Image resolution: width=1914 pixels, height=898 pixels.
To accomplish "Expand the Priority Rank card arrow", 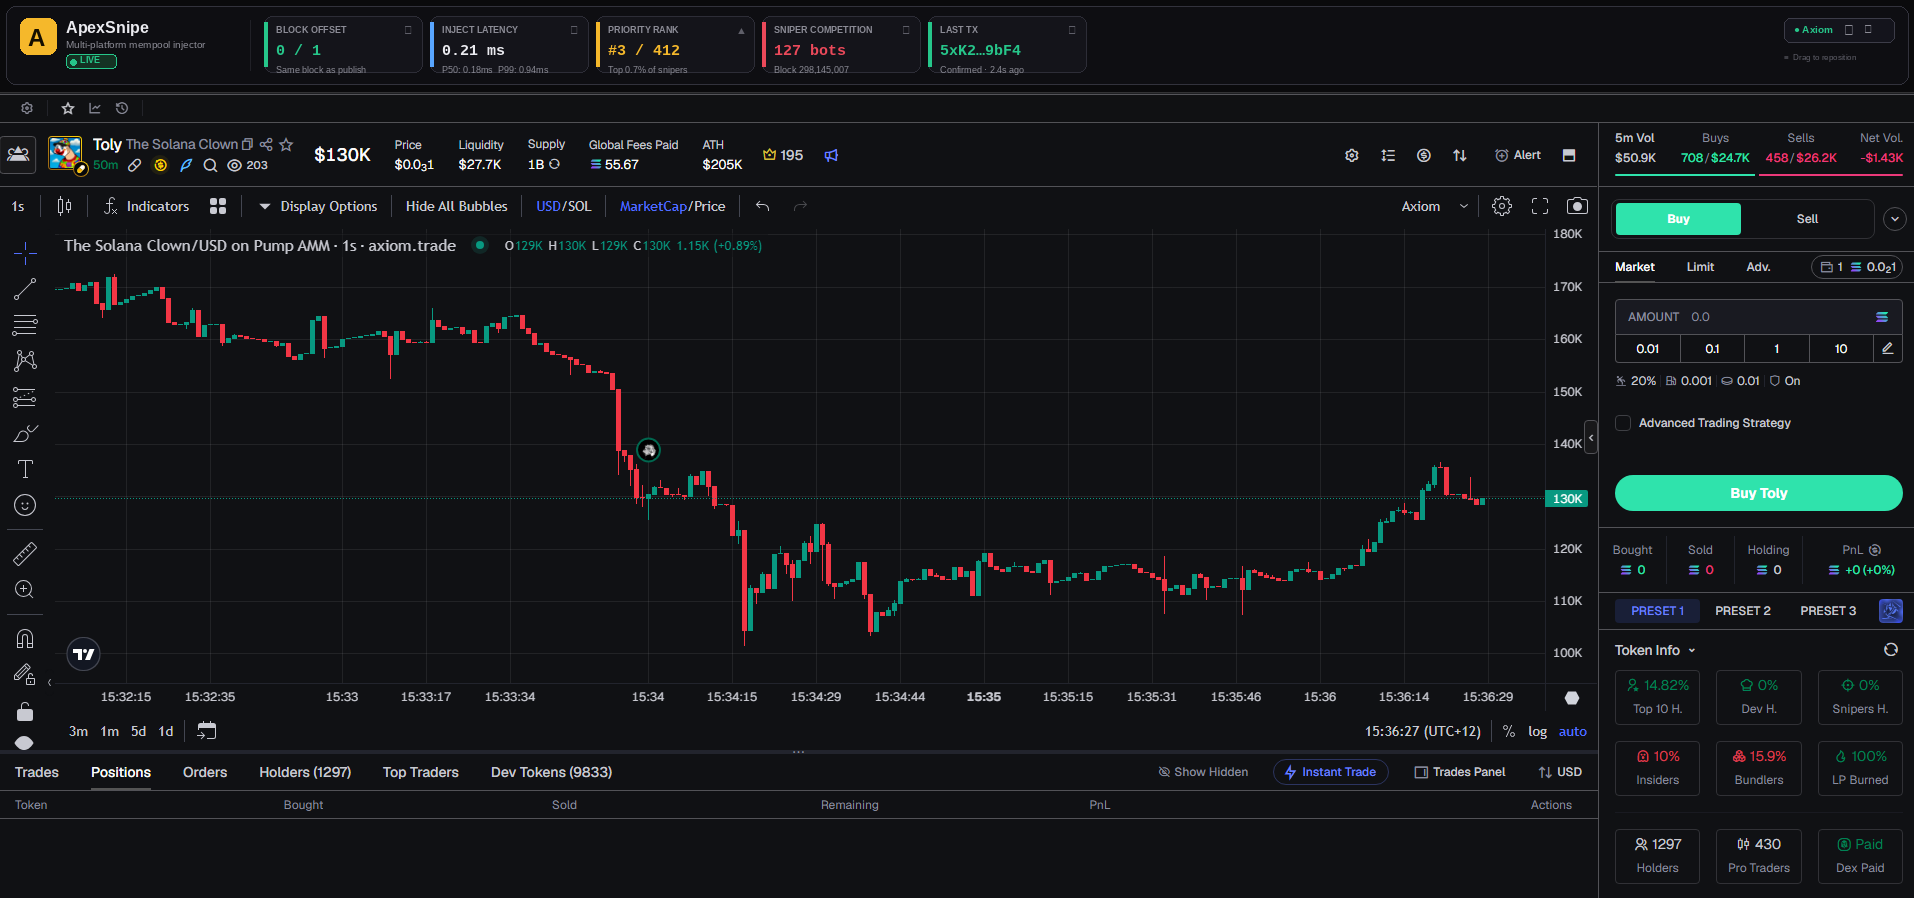I will (741, 31).
